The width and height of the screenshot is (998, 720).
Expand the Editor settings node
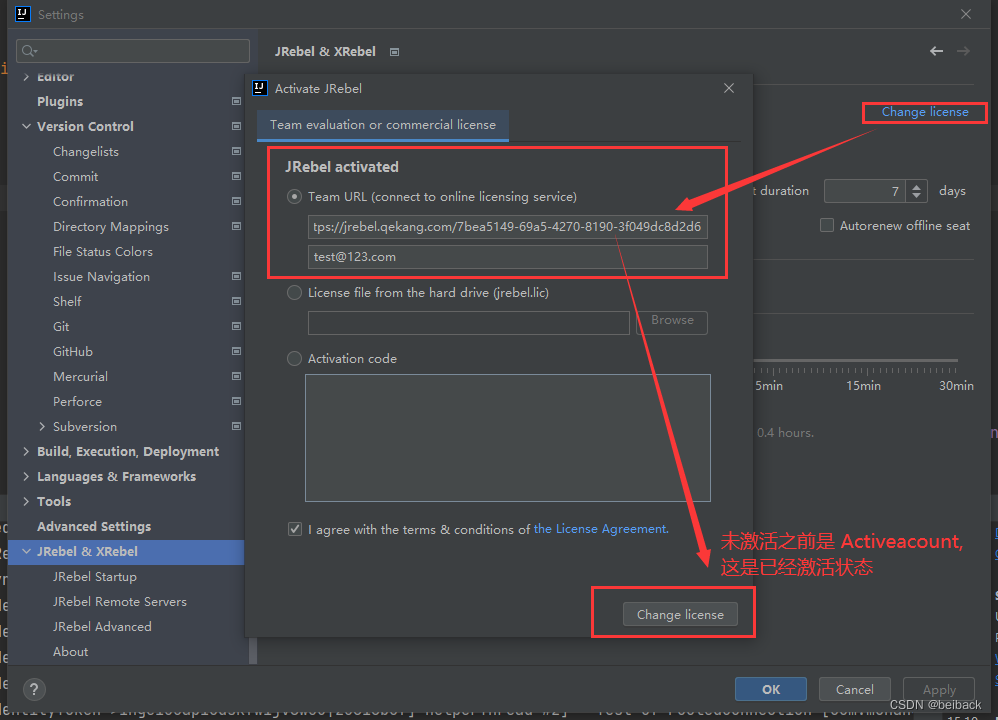pos(26,76)
